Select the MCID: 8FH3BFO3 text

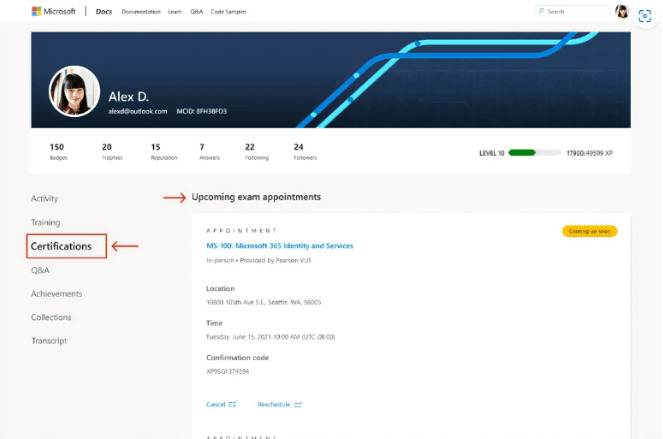[x=202, y=111]
